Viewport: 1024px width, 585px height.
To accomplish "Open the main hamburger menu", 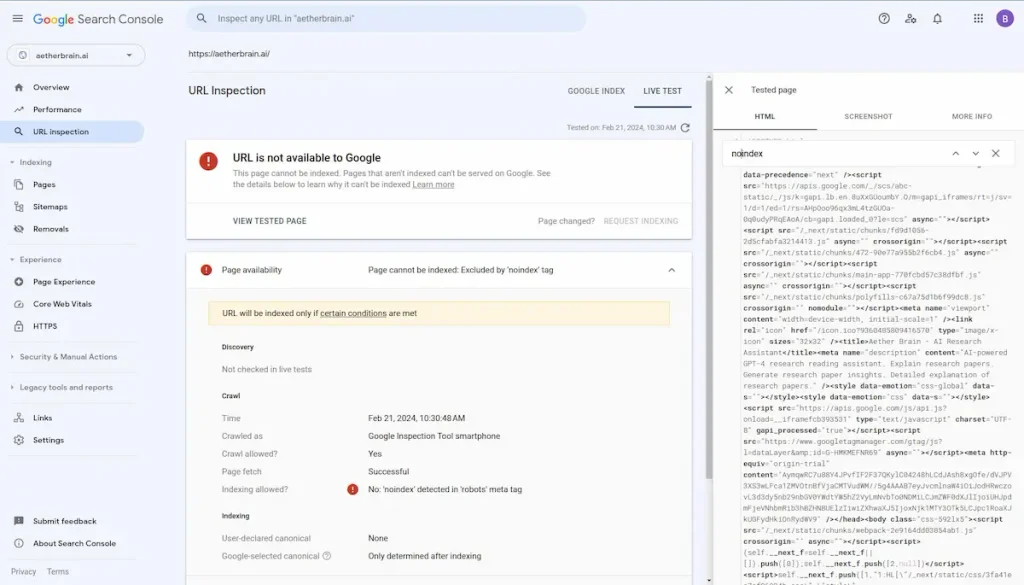I will click(x=18, y=18).
